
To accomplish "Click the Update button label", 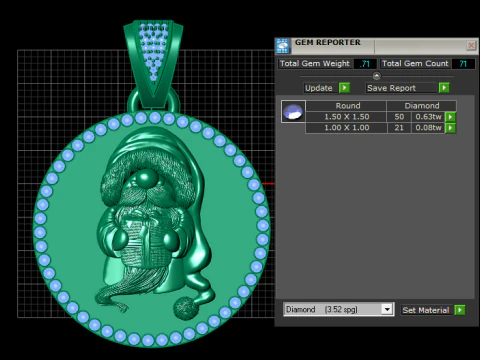I will pyautogui.click(x=319, y=88).
